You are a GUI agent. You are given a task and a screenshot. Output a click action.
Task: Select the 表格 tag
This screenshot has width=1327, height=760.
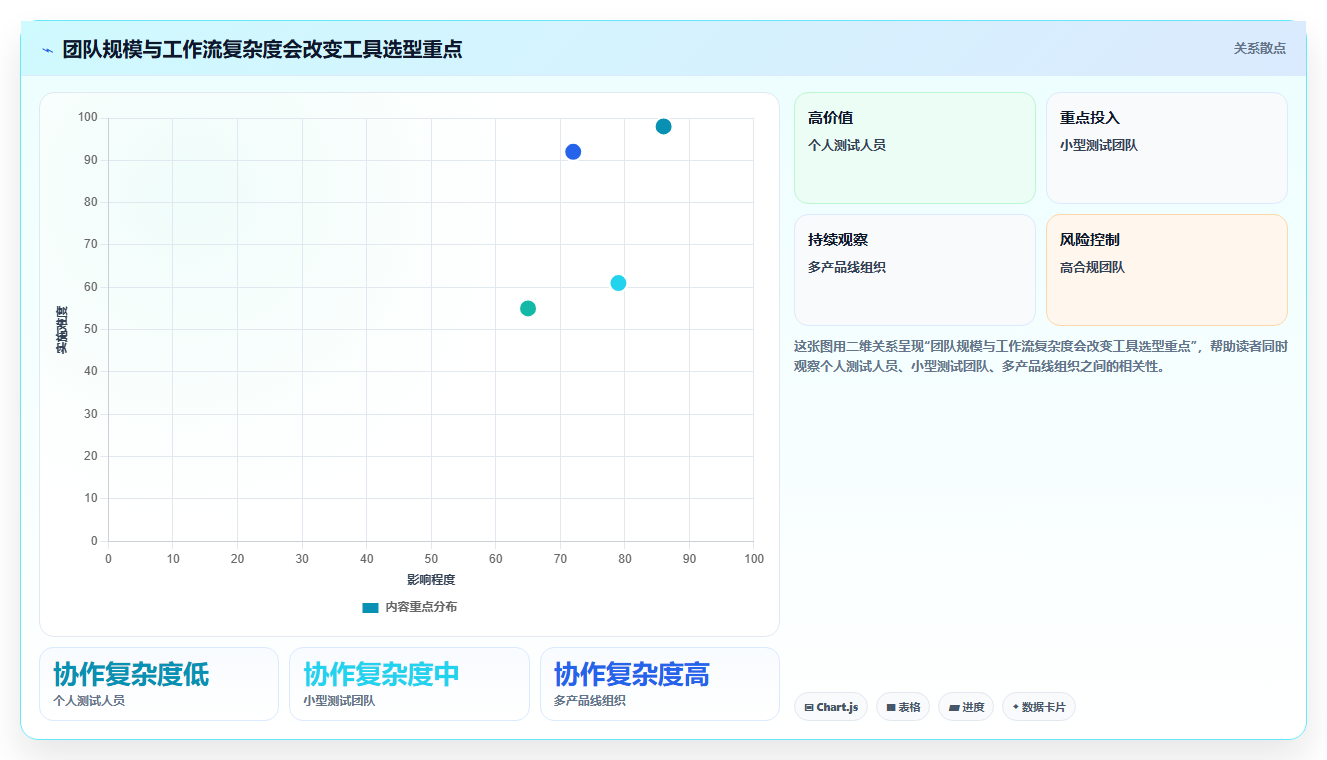pyautogui.click(x=903, y=707)
